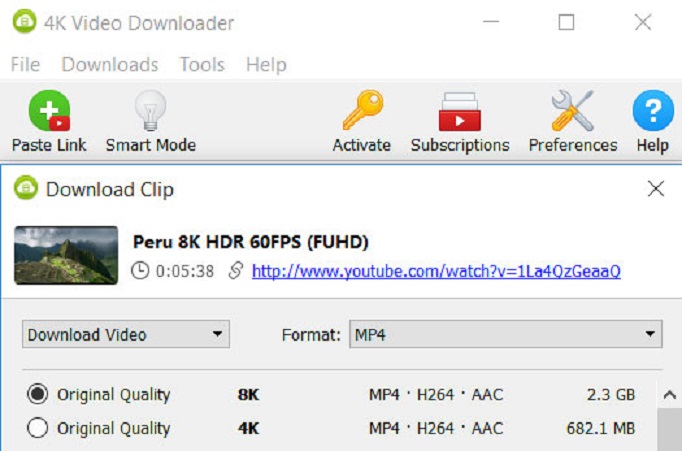Open the Downloads menu
This screenshot has height=451, width=682.
coord(110,65)
